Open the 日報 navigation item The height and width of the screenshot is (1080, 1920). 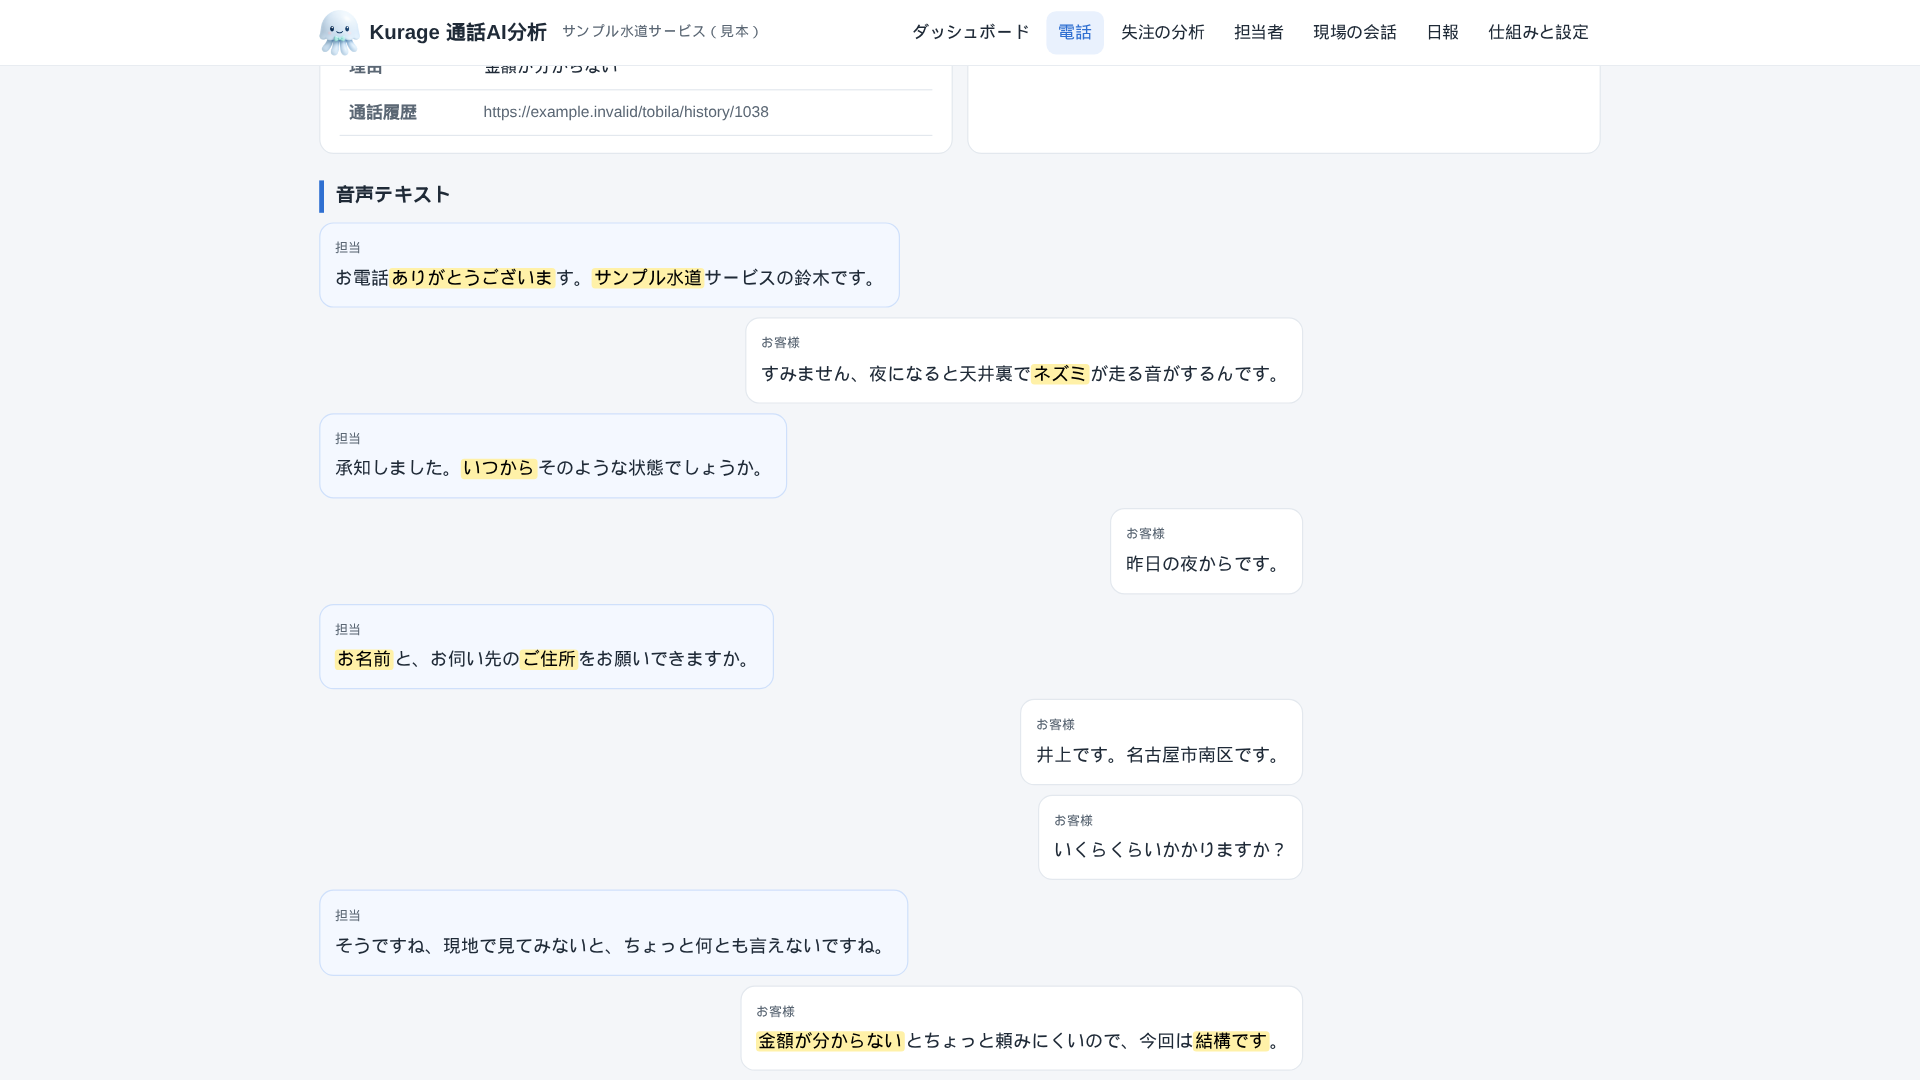(x=1442, y=32)
